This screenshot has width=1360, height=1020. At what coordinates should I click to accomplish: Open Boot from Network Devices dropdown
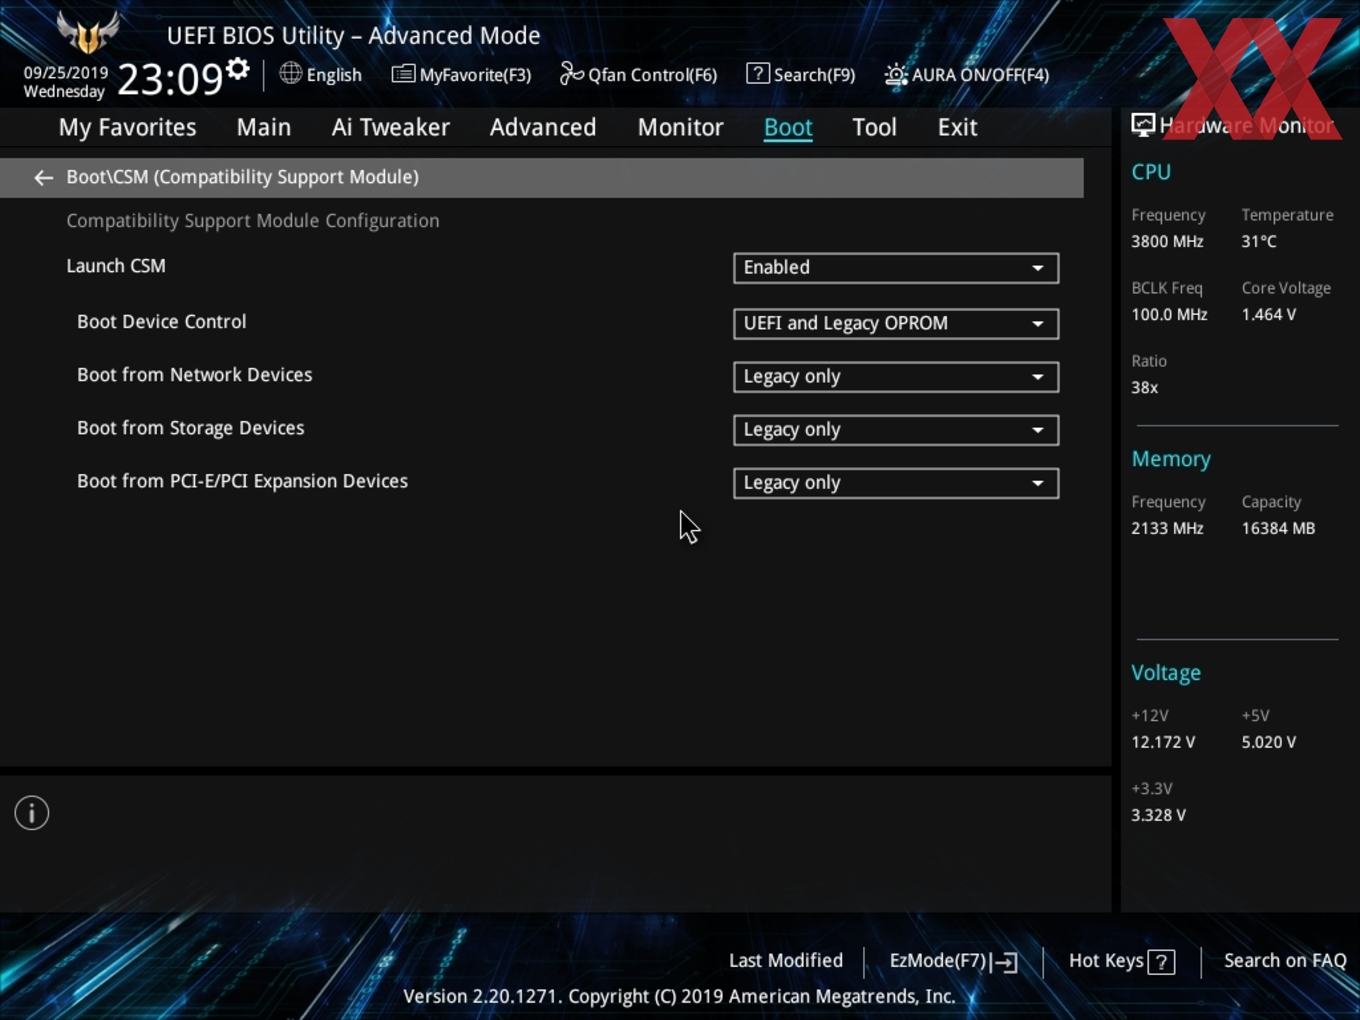[896, 377]
